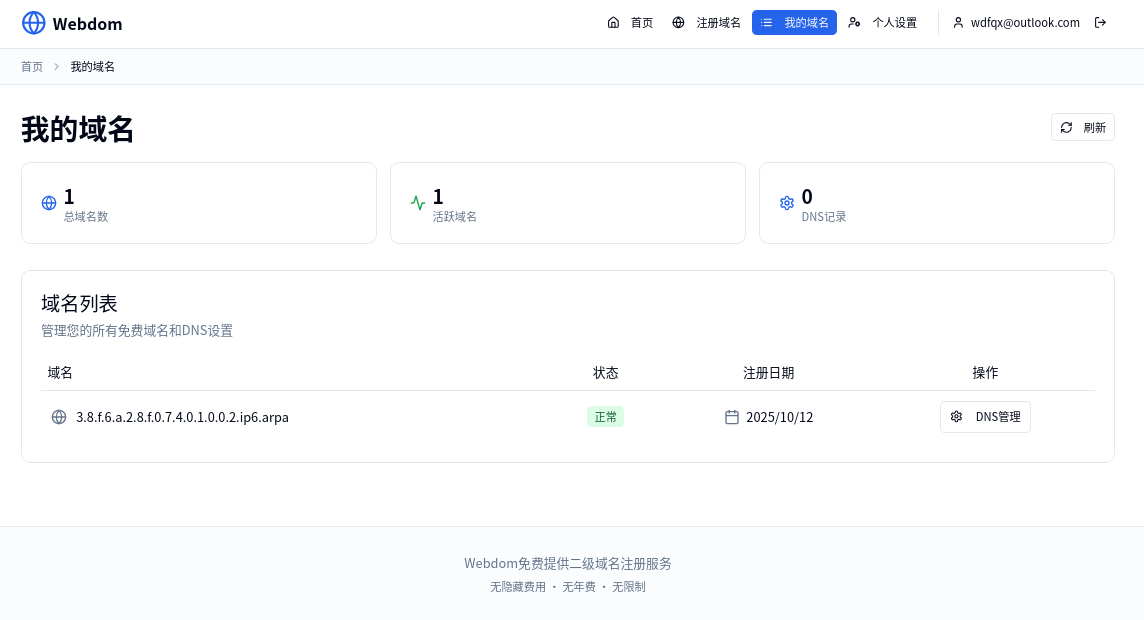Click the wdfqx@outlook.com account label
Viewport: 1144px width, 620px height.
(x=1025, y=22)
